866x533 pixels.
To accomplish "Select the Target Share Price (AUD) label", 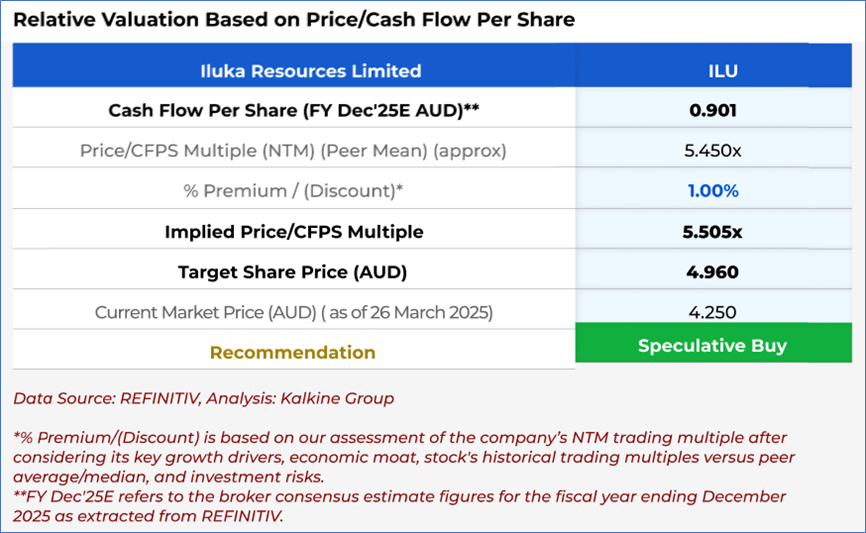I will [294, 272].
